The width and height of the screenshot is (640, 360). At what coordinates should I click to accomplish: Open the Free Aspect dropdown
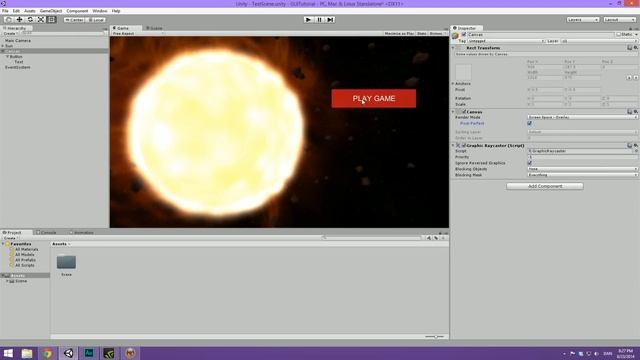coord(138,33)
